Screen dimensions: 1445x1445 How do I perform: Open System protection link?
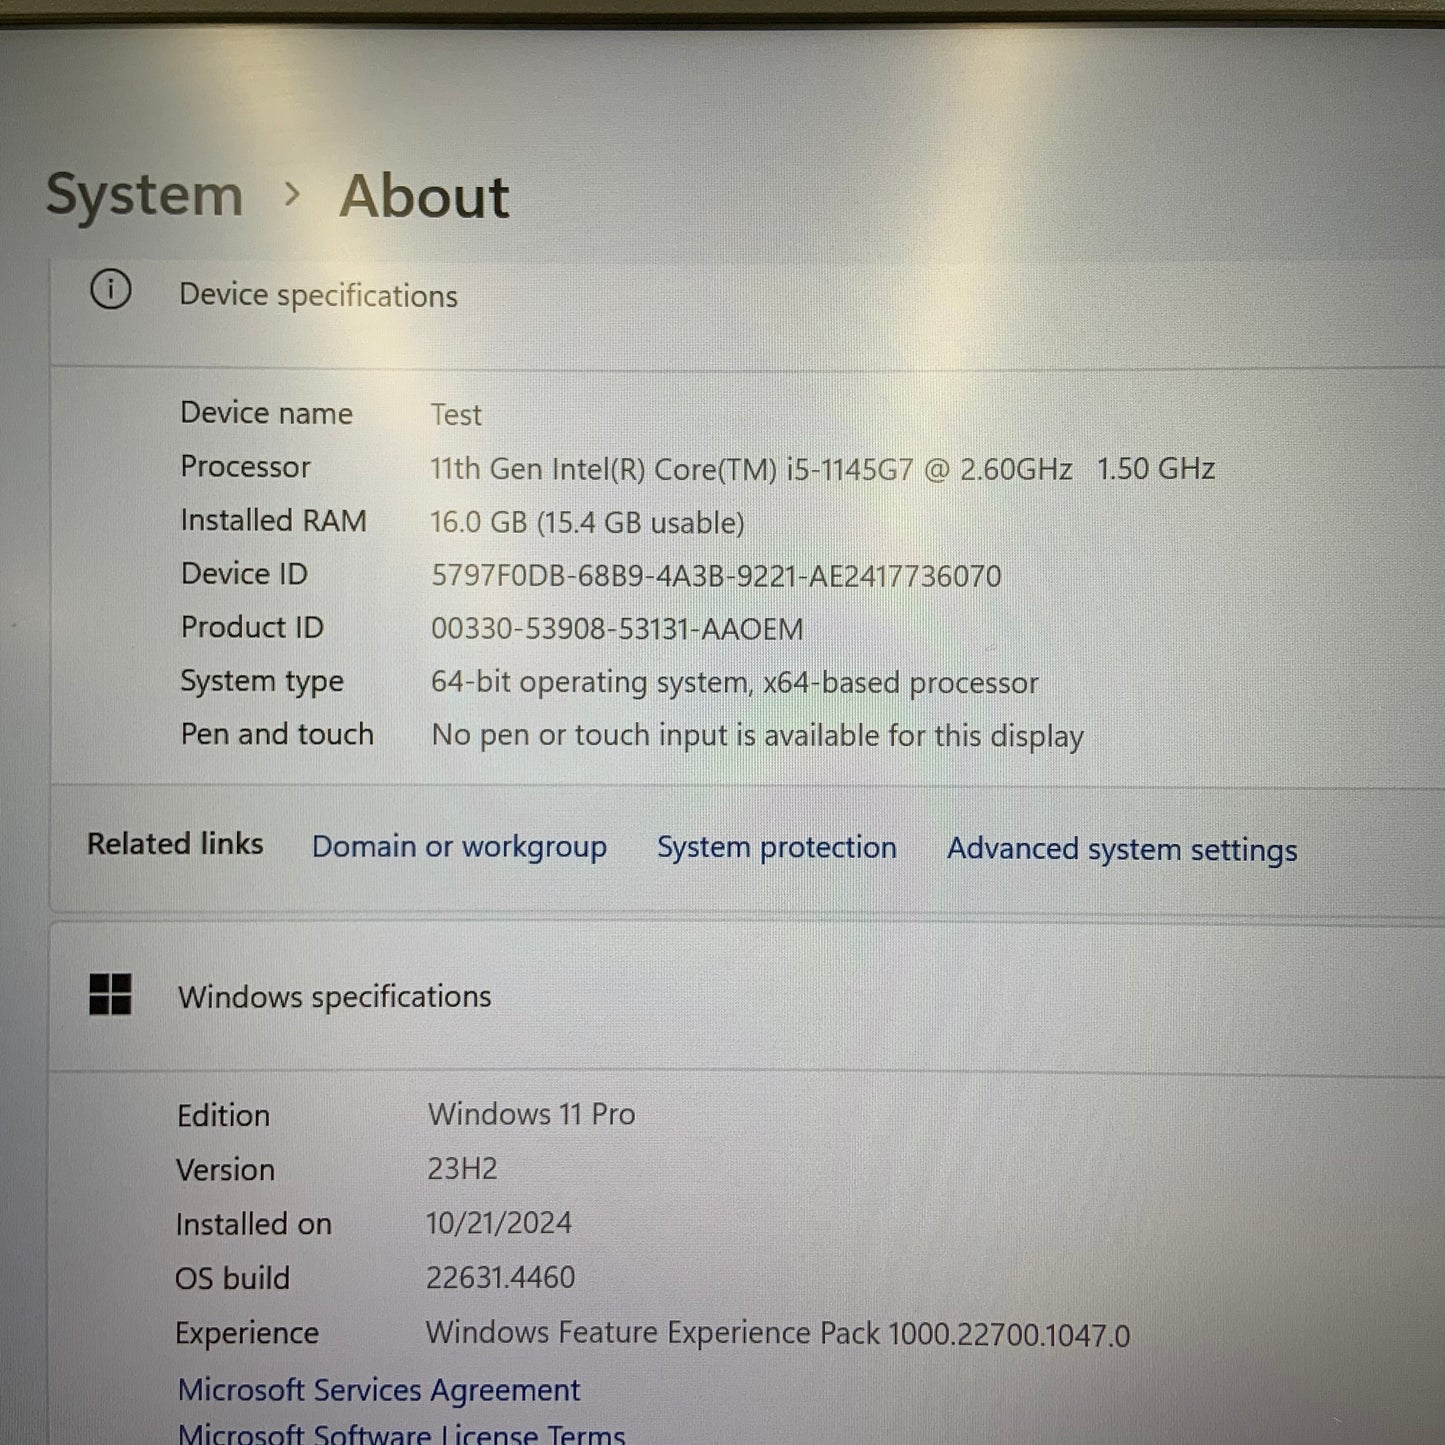(x=777, y=848)
